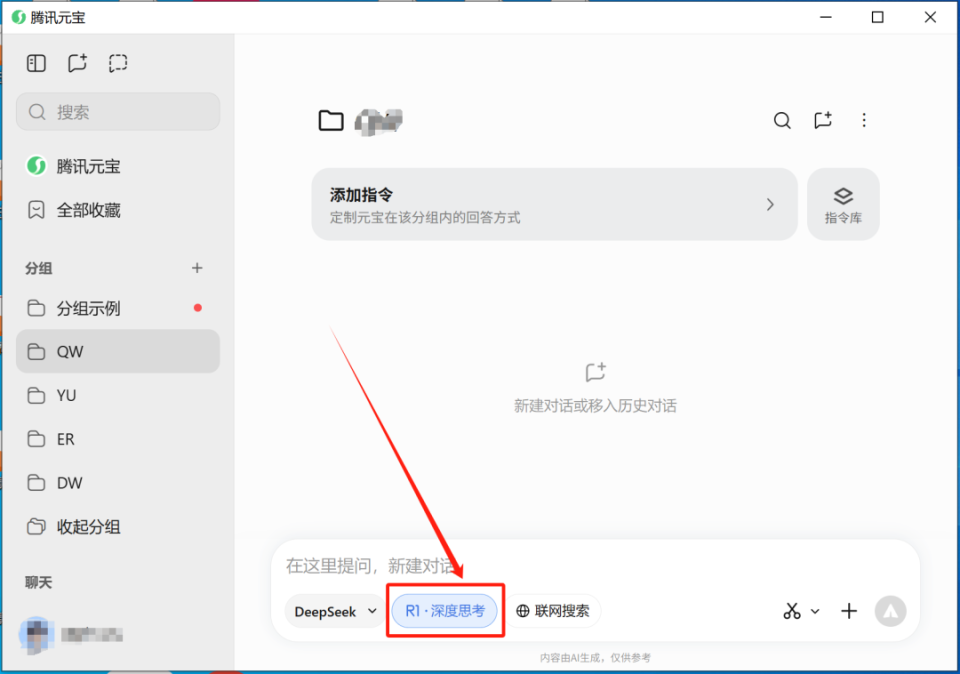
Task: Collapse groups via 收起分组
Action: point(118,526)
